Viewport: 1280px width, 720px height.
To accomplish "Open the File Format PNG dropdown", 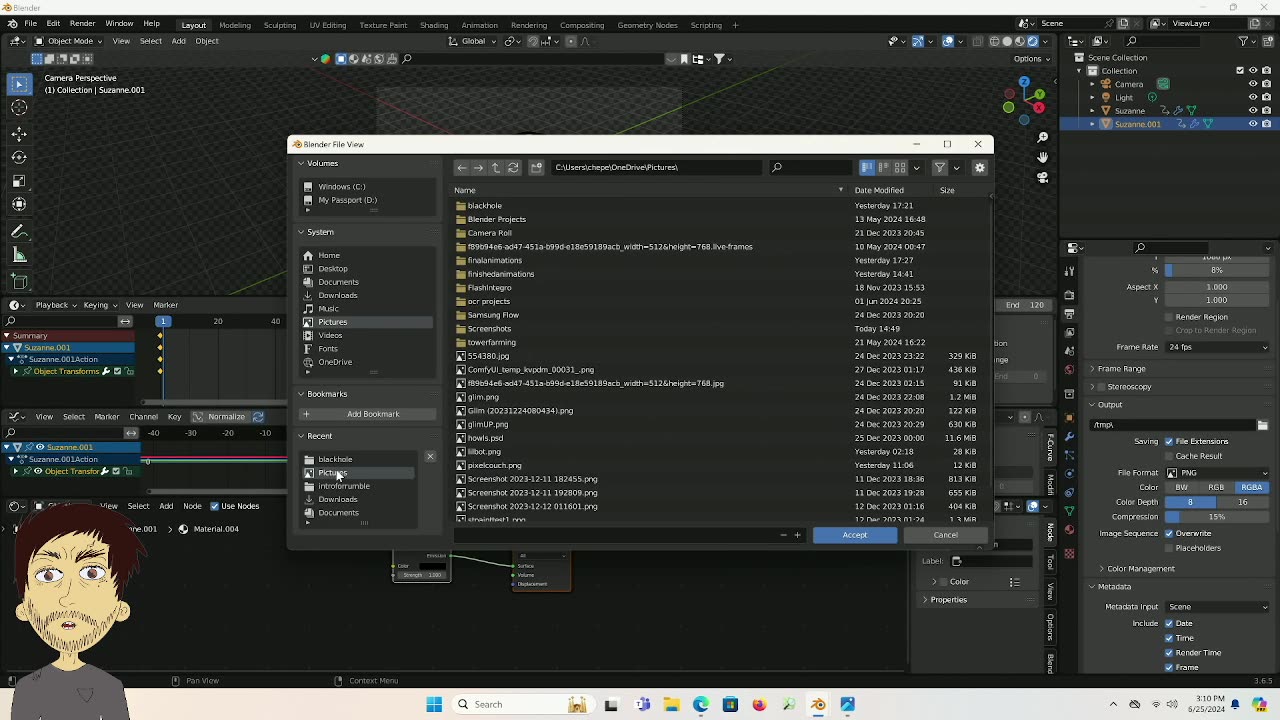I will pyautogui.click(x=1218, y=472).
